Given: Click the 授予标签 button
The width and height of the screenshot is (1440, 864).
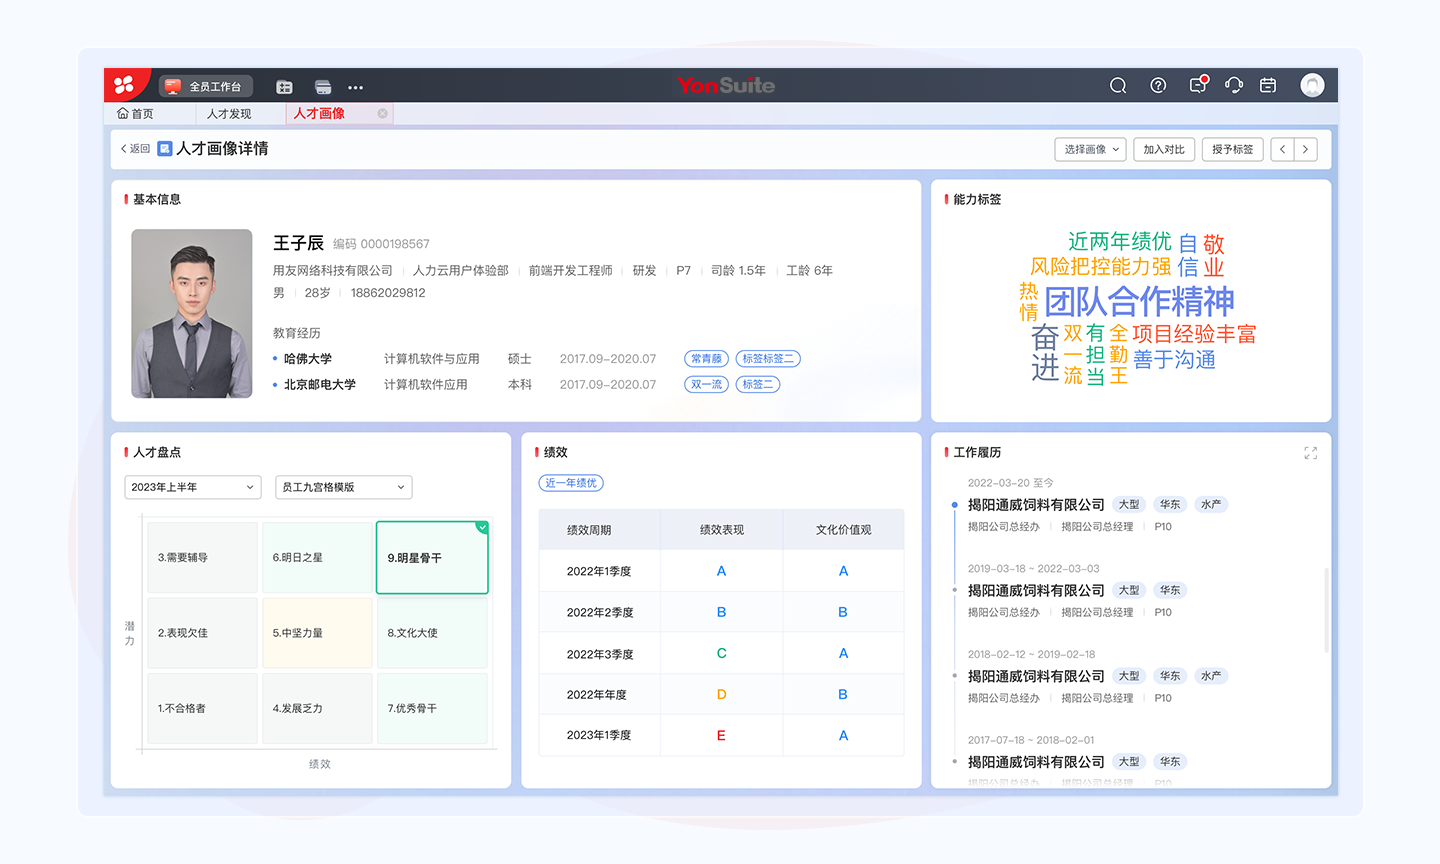Looking at the screenshot, I should [1232, 149].
